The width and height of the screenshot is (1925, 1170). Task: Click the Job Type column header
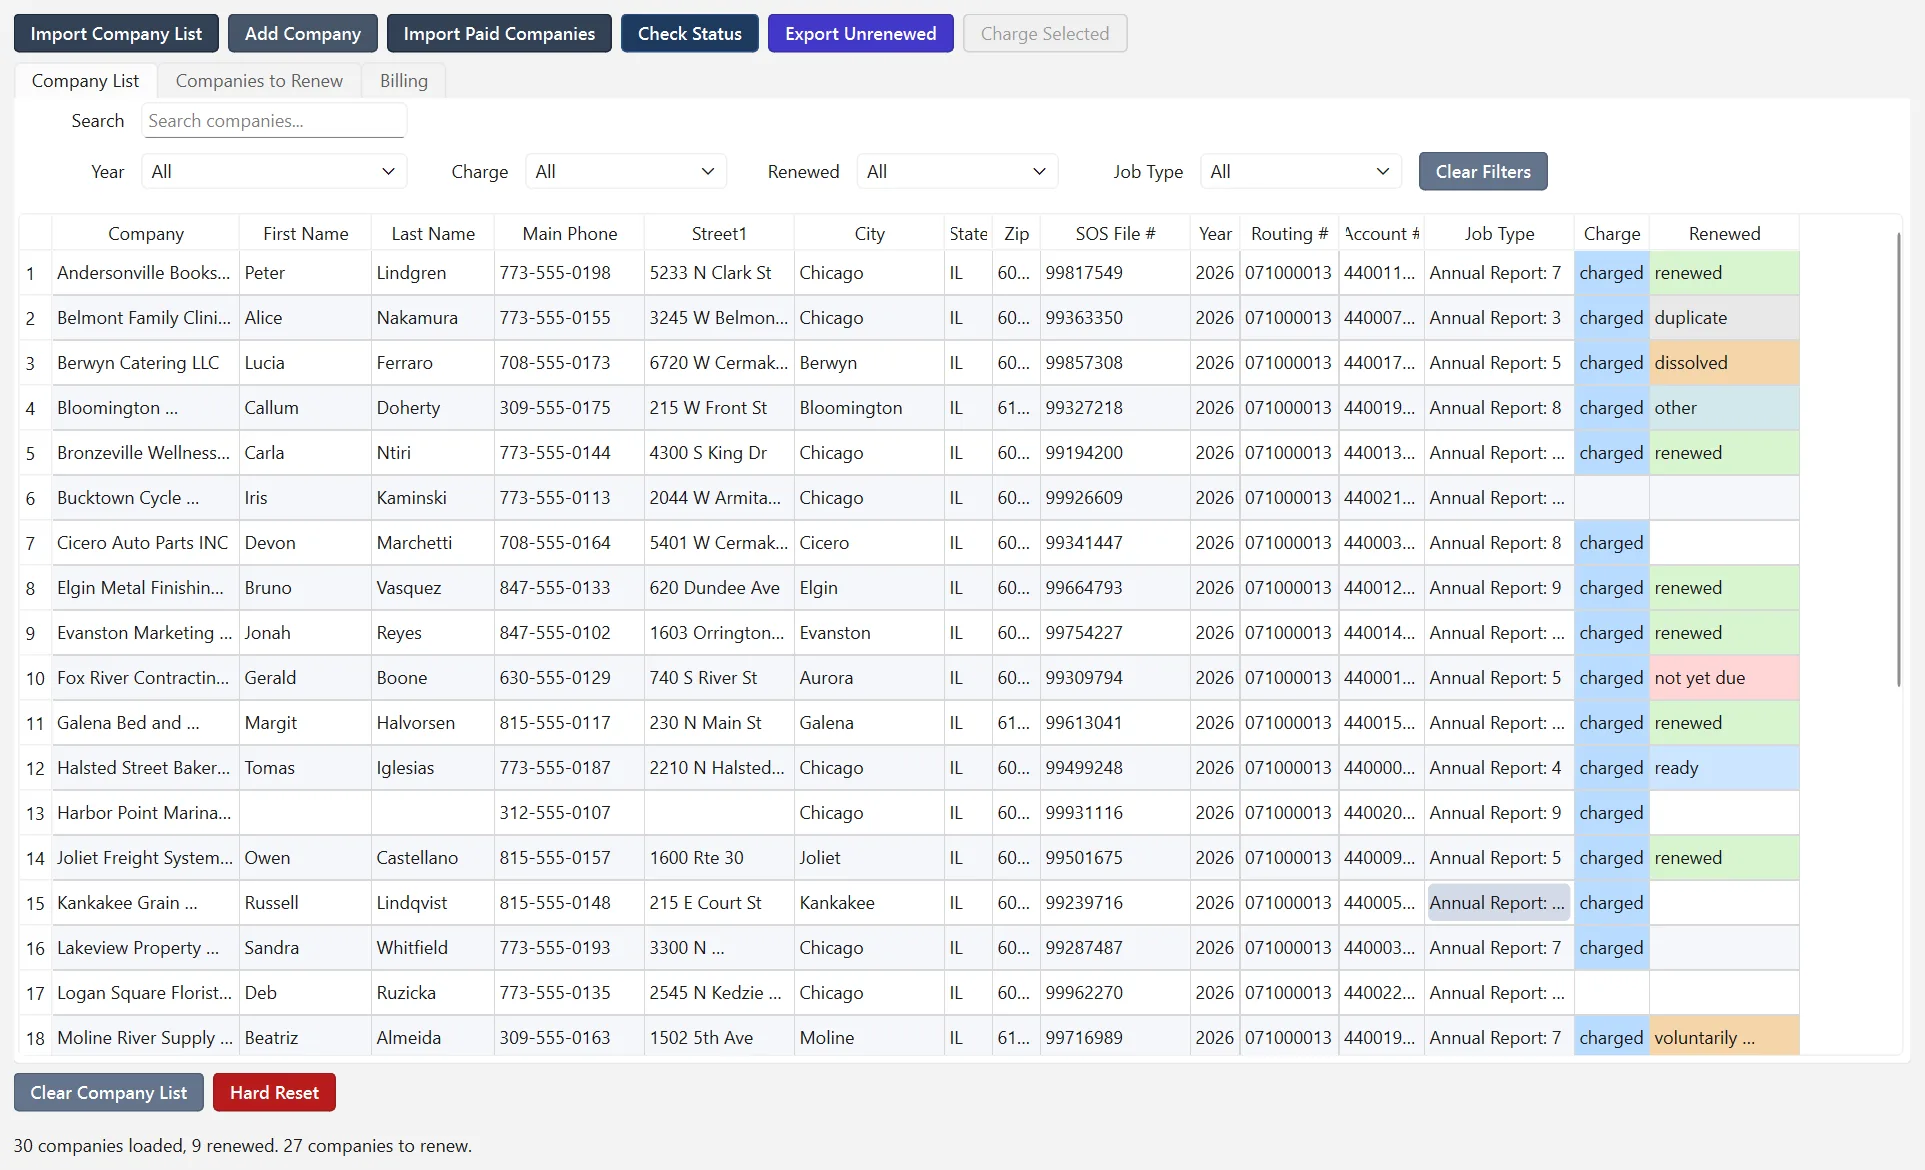click(x=1499, y=233)
